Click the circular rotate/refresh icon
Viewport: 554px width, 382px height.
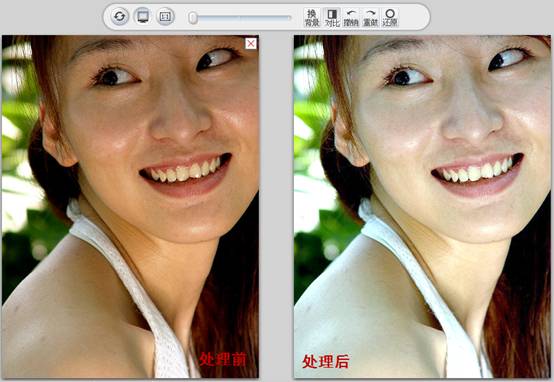(x=120, y=17)
